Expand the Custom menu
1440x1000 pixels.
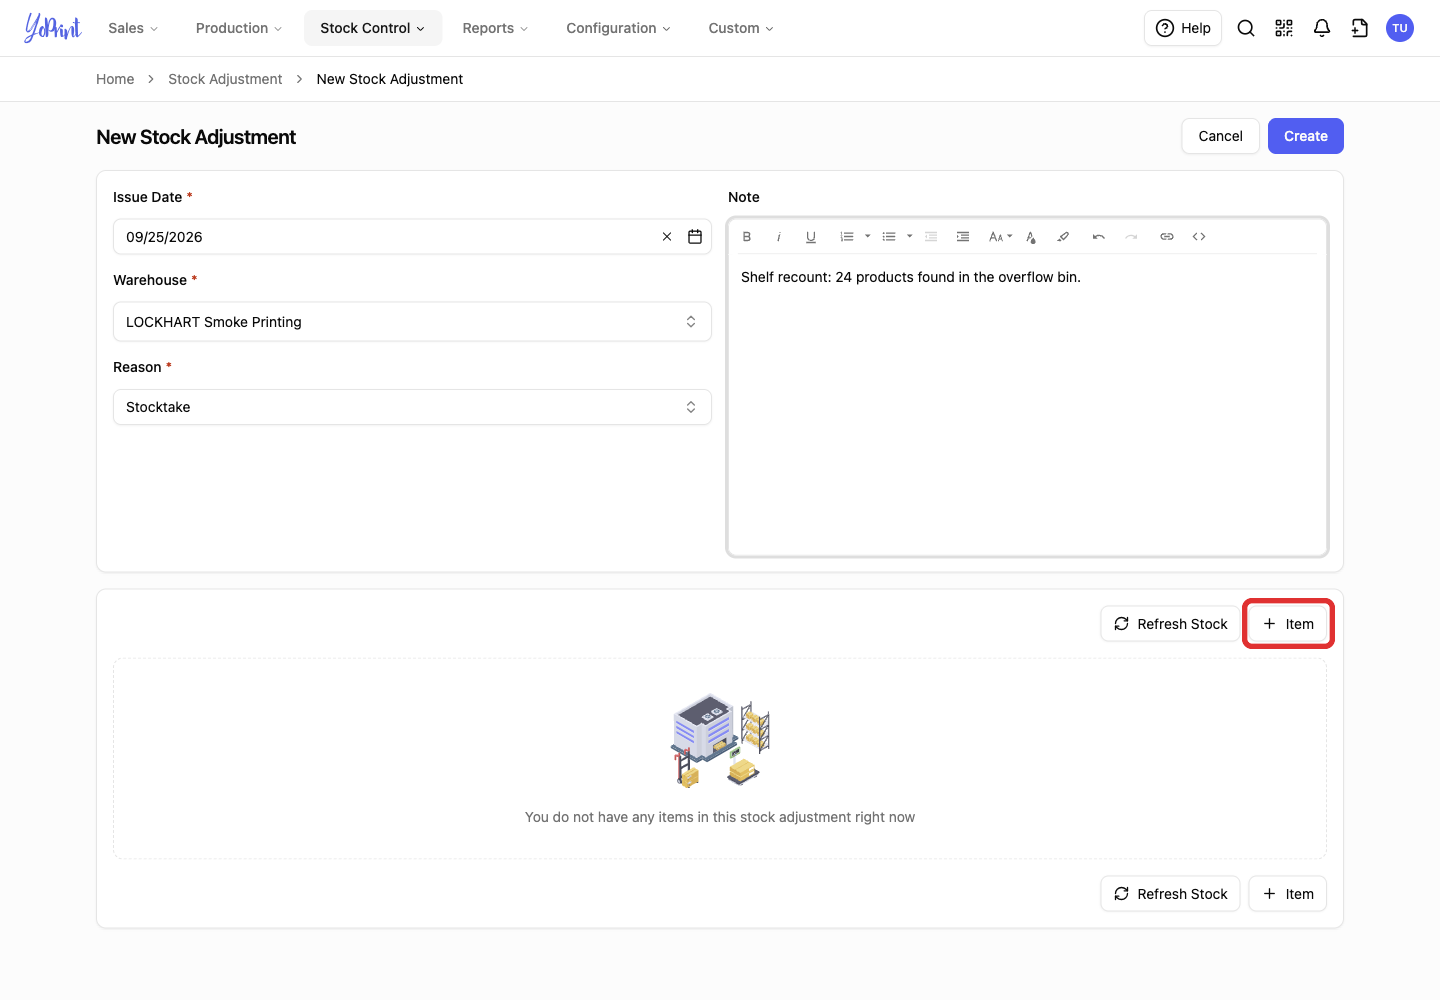pos(741,28)
